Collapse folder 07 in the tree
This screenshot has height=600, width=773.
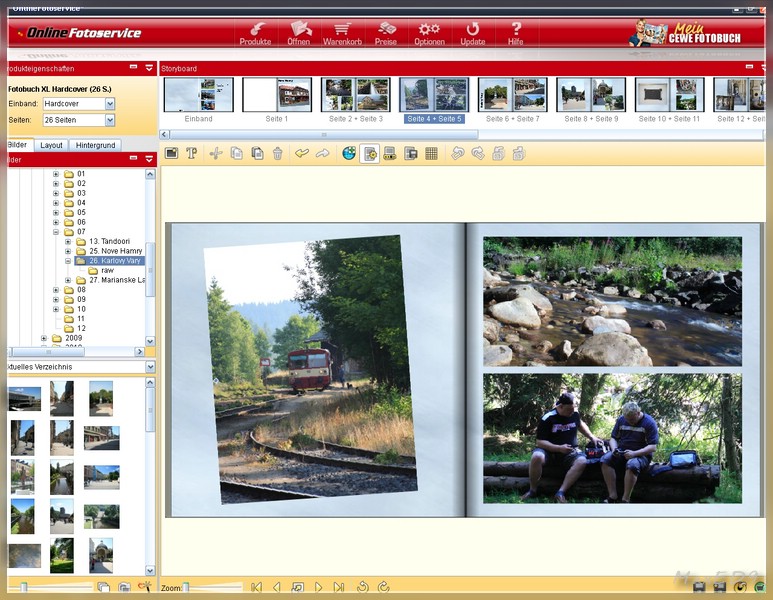coord(56,232)
